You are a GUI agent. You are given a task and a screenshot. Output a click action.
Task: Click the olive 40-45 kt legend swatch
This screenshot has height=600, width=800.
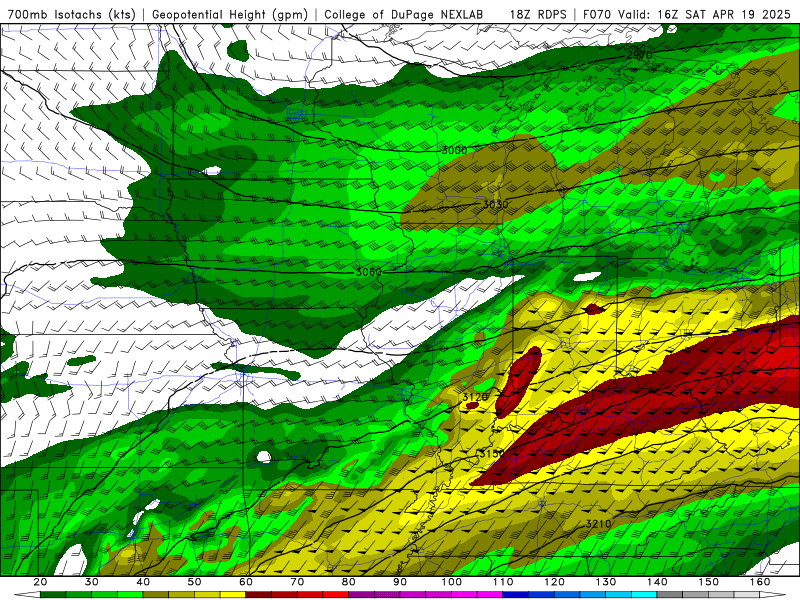[156, 595]
